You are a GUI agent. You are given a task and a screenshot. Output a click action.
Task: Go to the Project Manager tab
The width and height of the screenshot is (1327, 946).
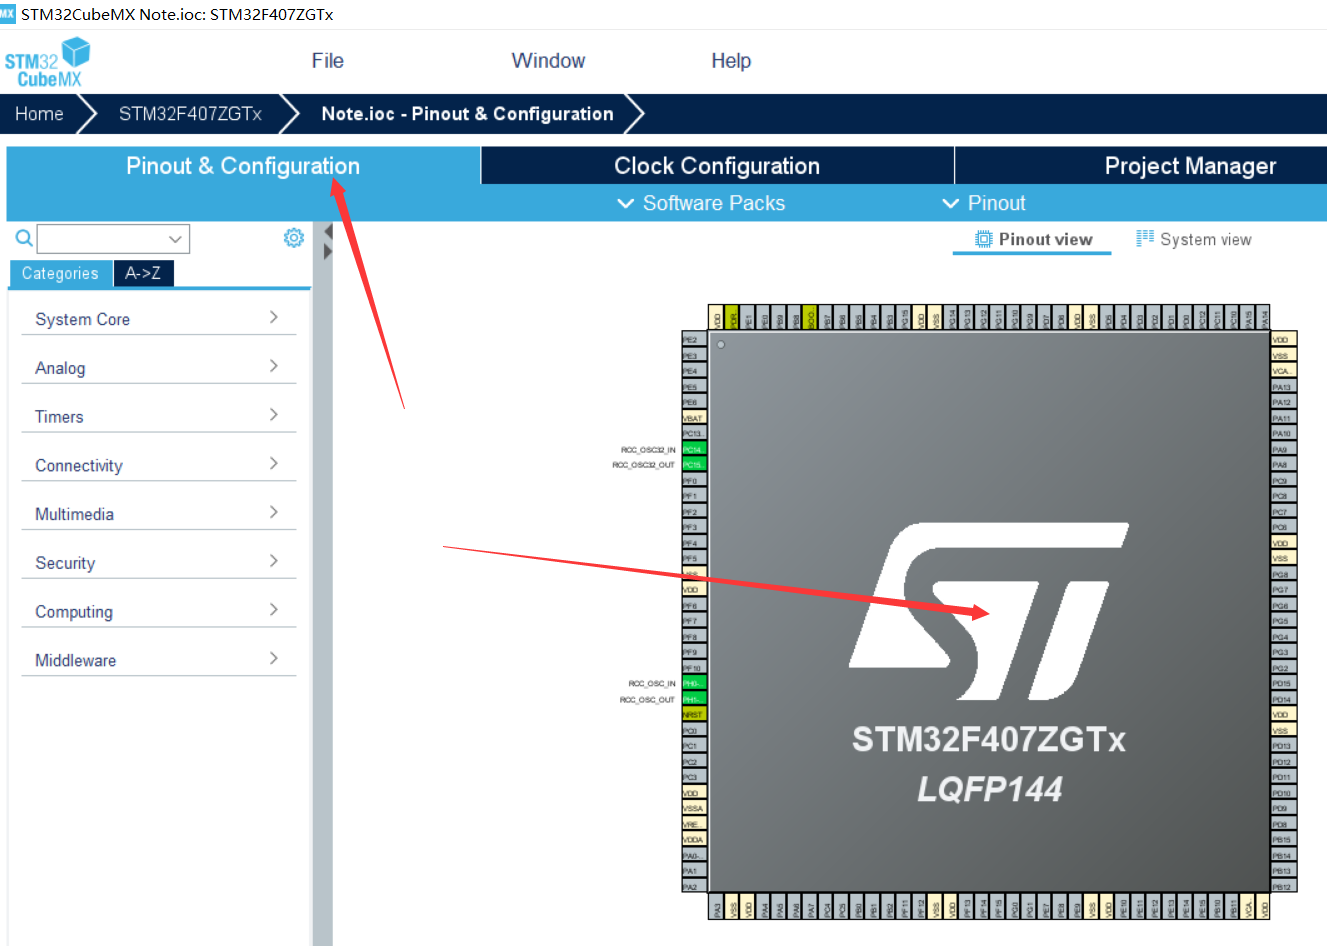pyautogui.click(x=1190, y=165)
